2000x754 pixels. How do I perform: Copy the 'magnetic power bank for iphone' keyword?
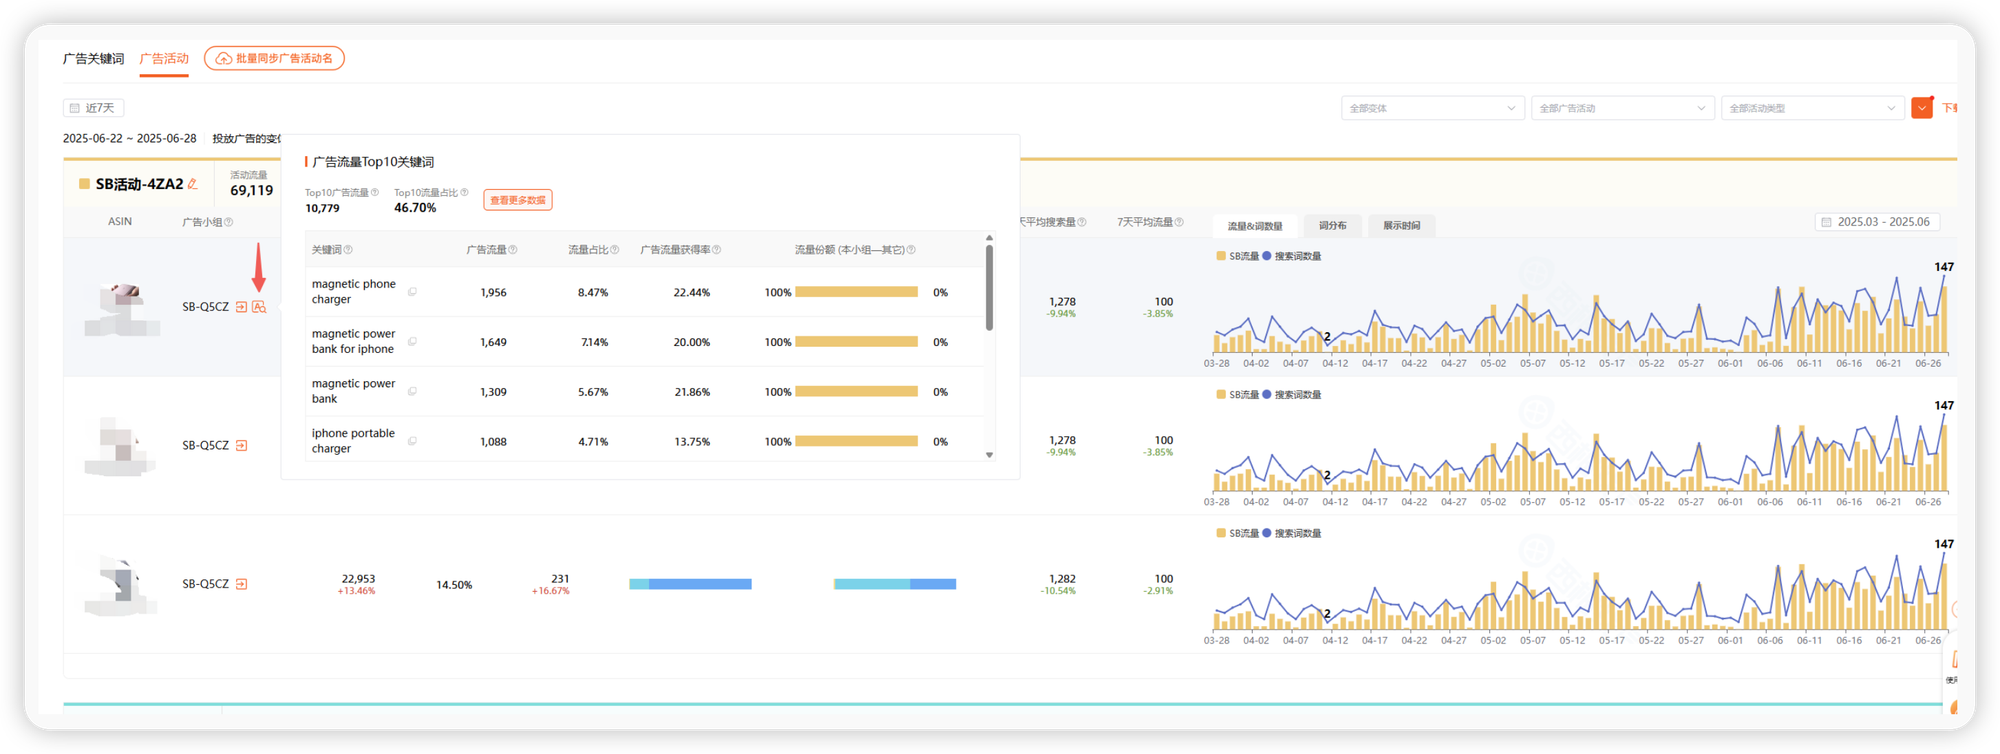pos(412,342)
